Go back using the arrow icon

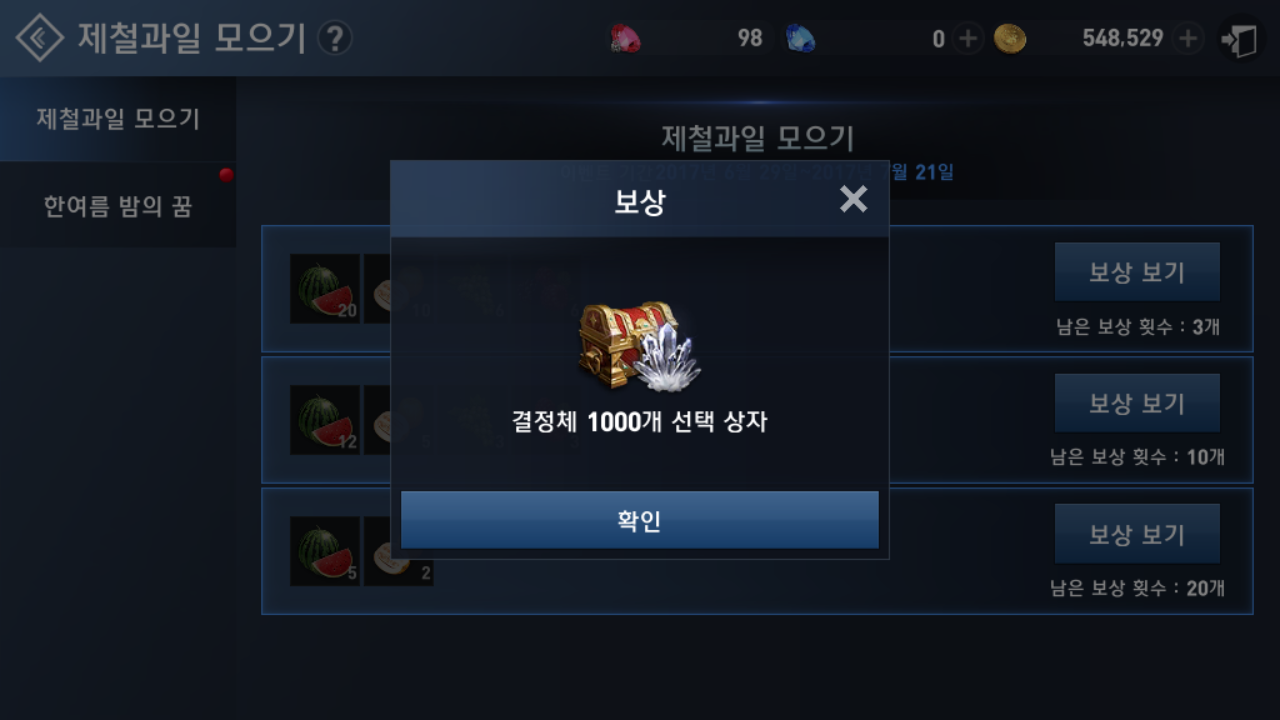(x=40, y=38)
